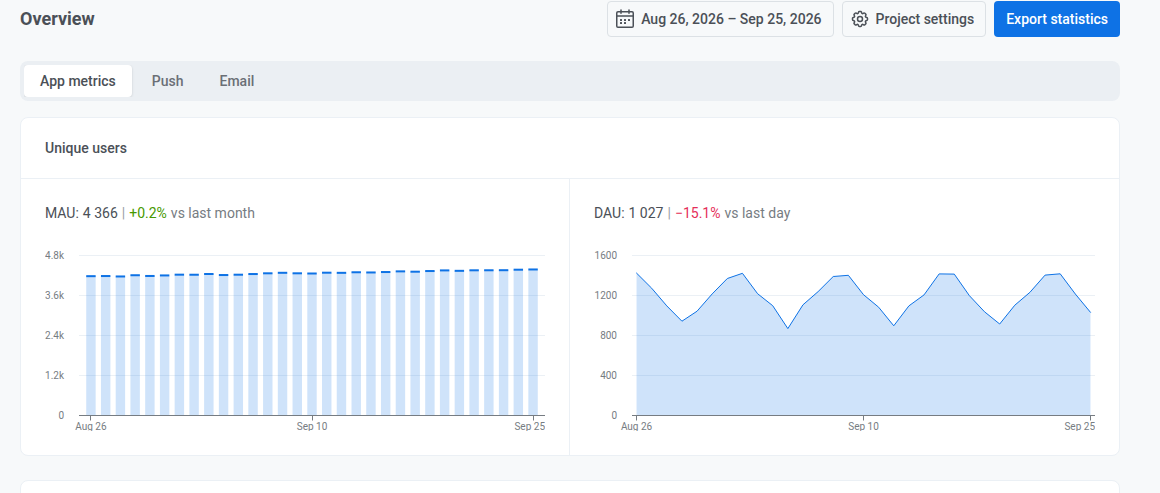Click the 2.4k axis label in MAU chart
Image resolution: width=1160 pixels, height=493 pixels.
click(55, 335)
